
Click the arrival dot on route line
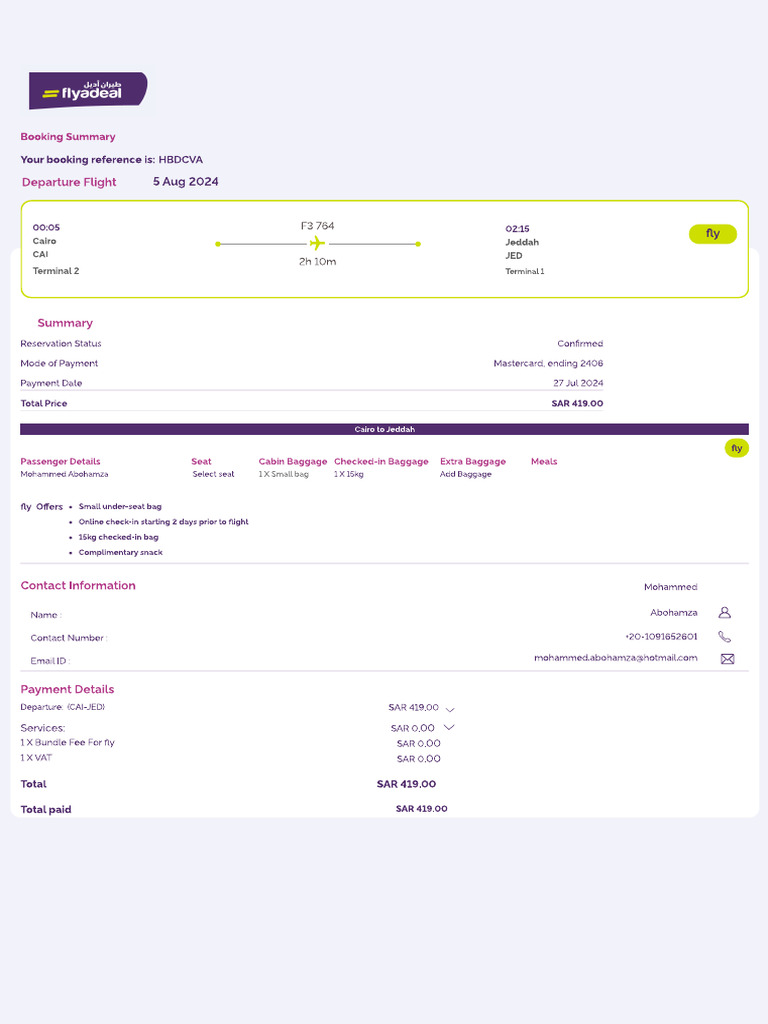pos(418,244)
